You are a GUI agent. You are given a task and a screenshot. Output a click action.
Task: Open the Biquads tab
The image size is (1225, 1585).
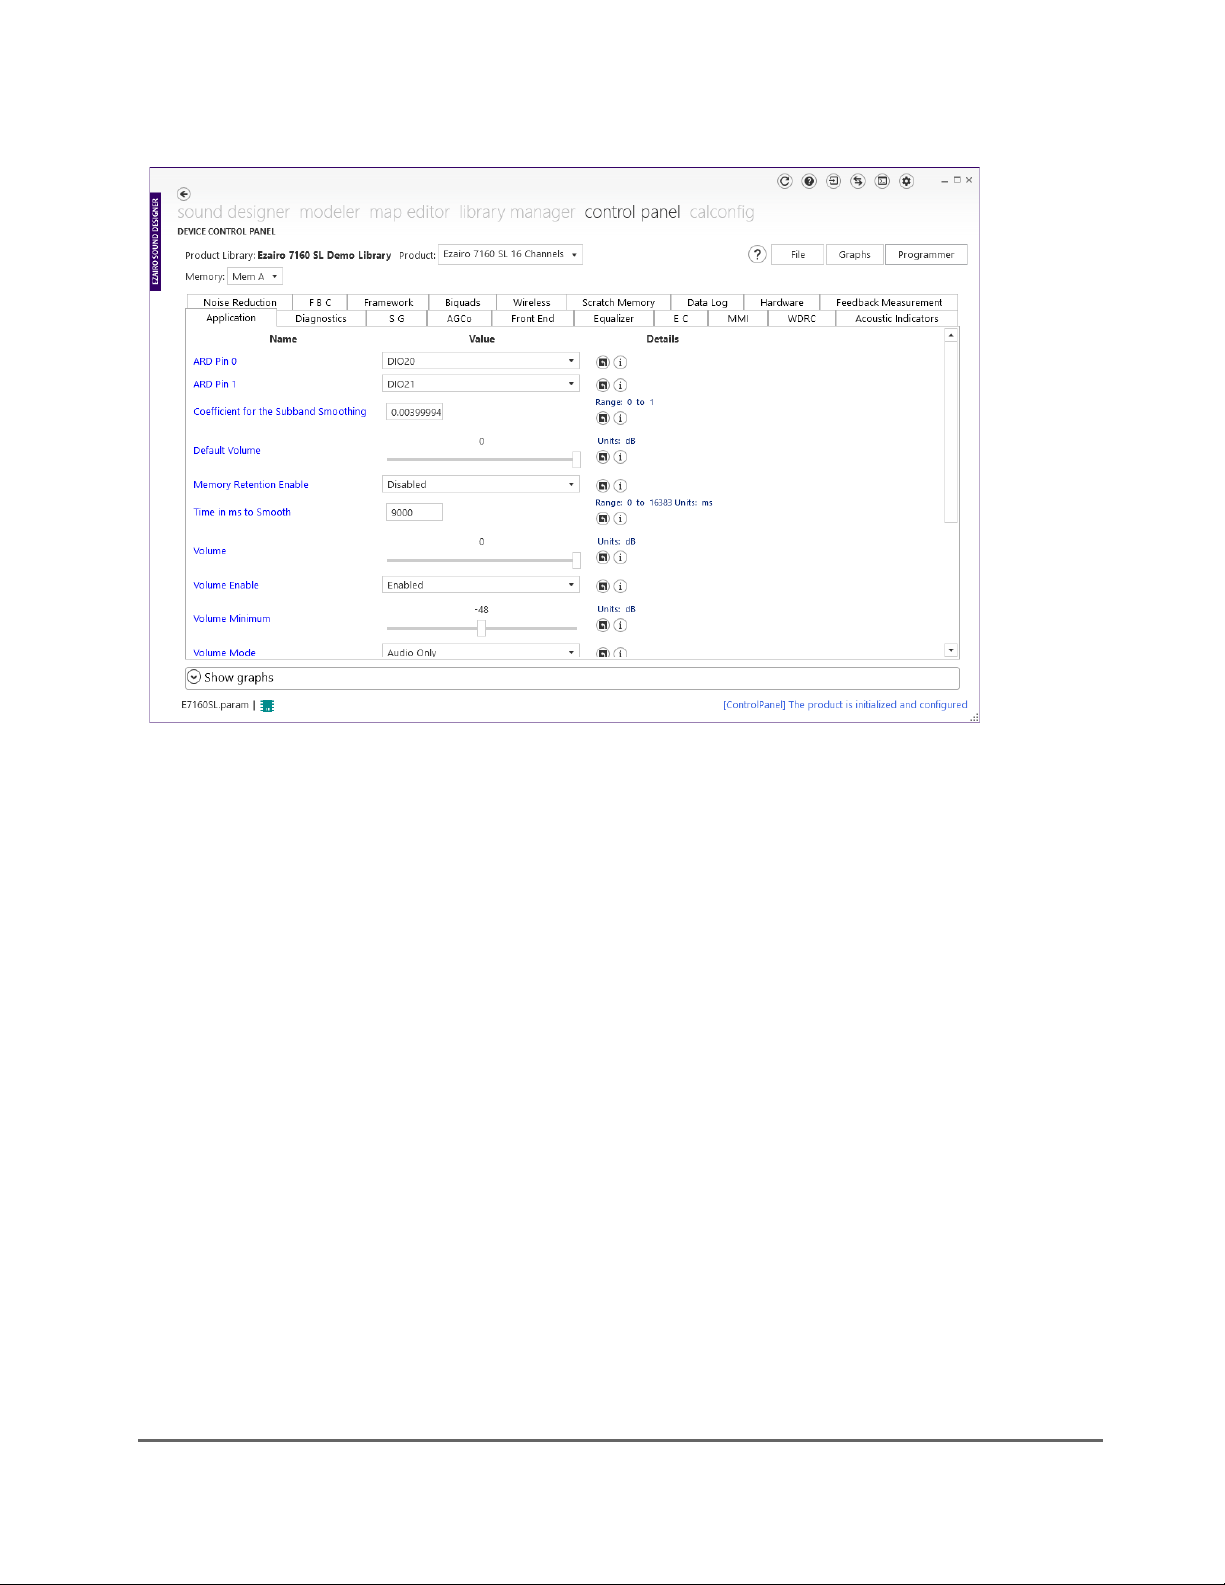pyautogui.click(x=462, y=302)
